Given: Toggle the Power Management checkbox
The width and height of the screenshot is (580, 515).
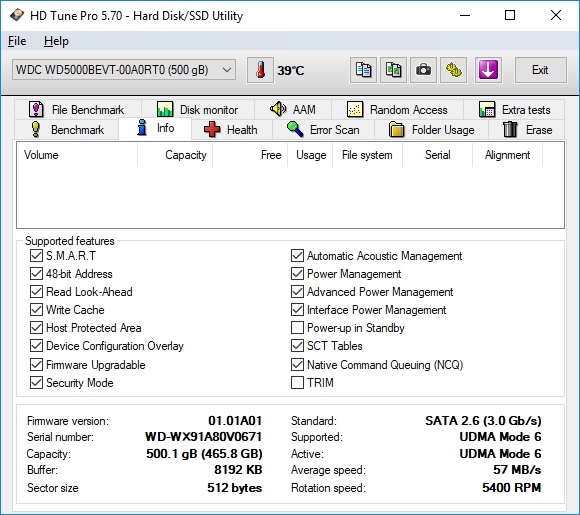Looking at the screenshot, I should tap(297, 274).
